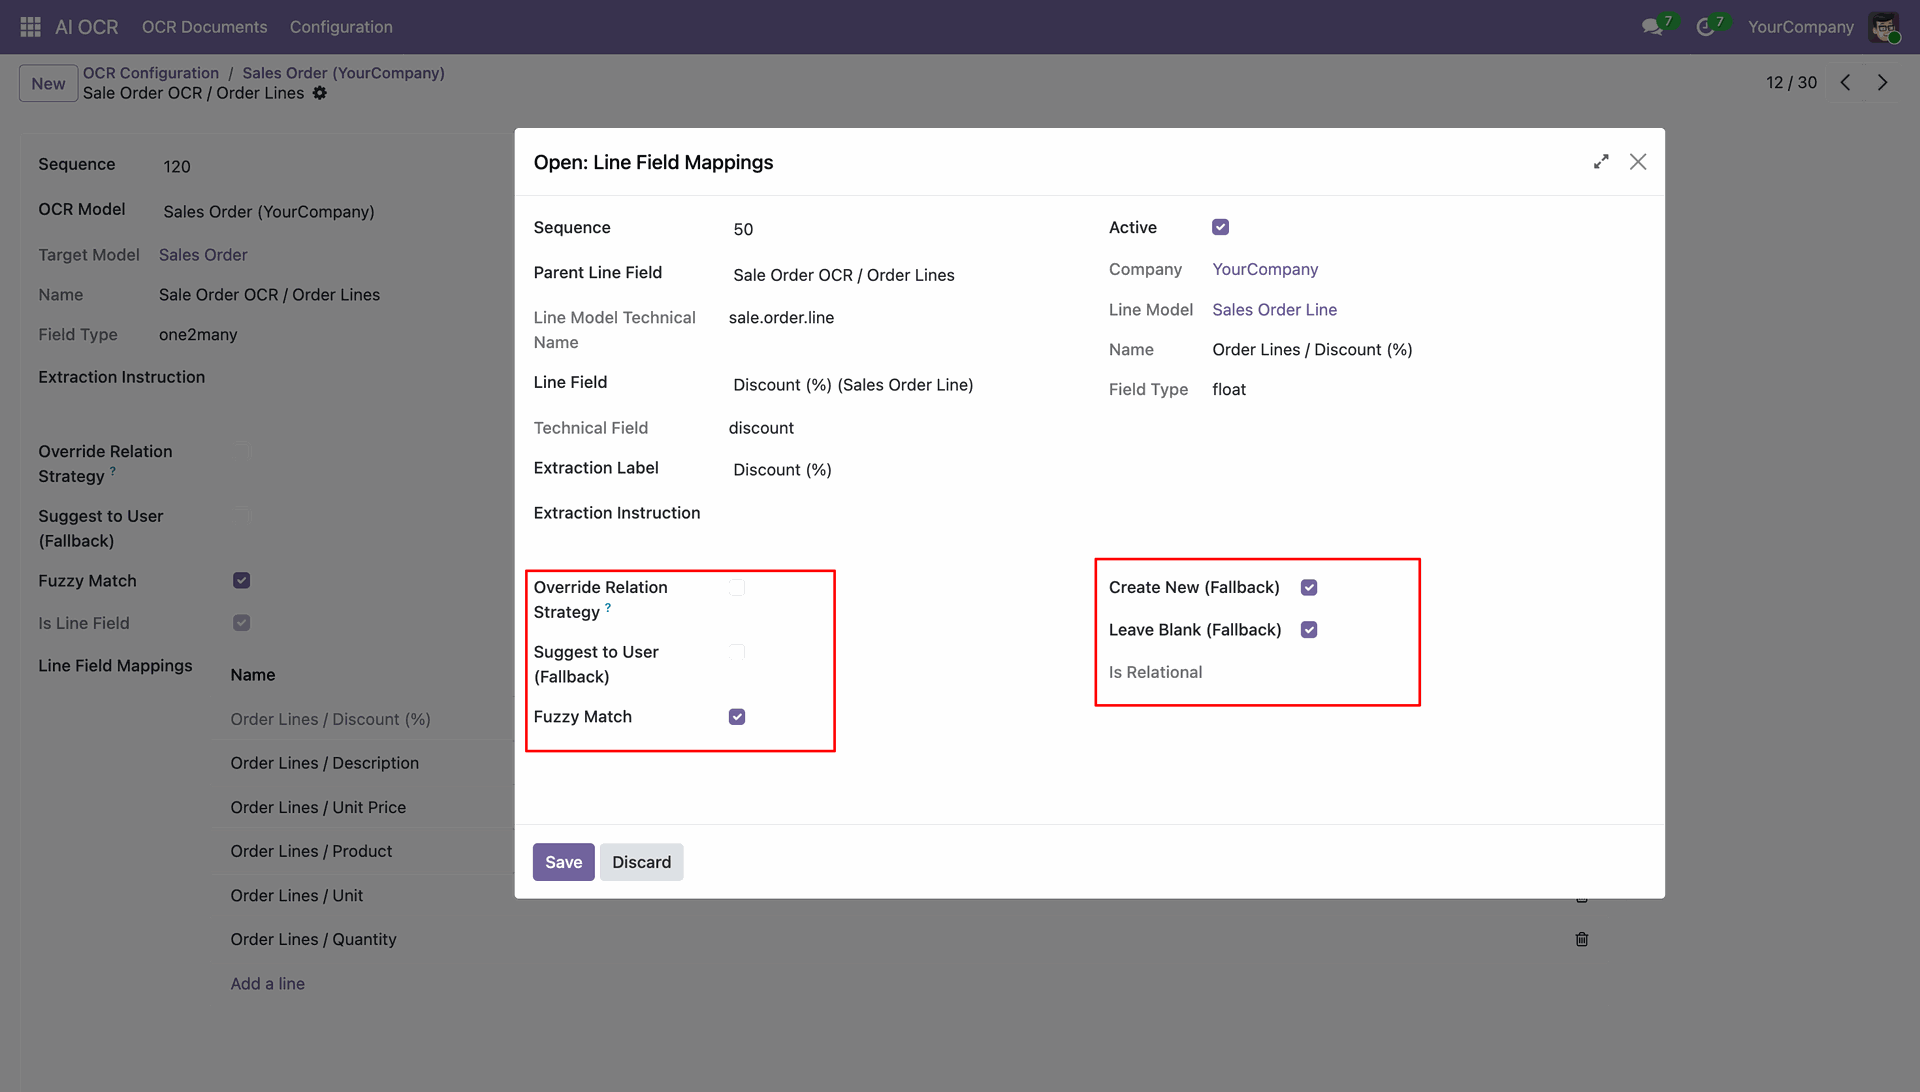
Task: Create a New record
Action: click(48, 84)
